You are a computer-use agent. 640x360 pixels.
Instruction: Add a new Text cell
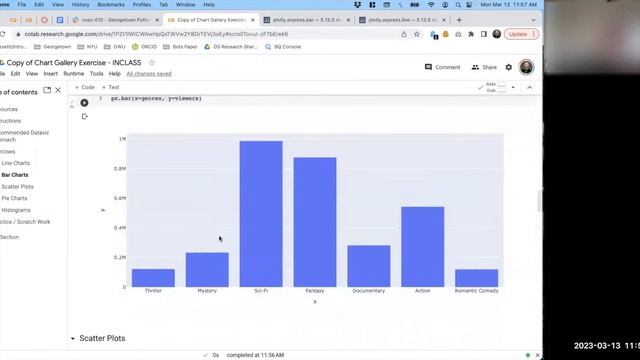coord(110,87)
